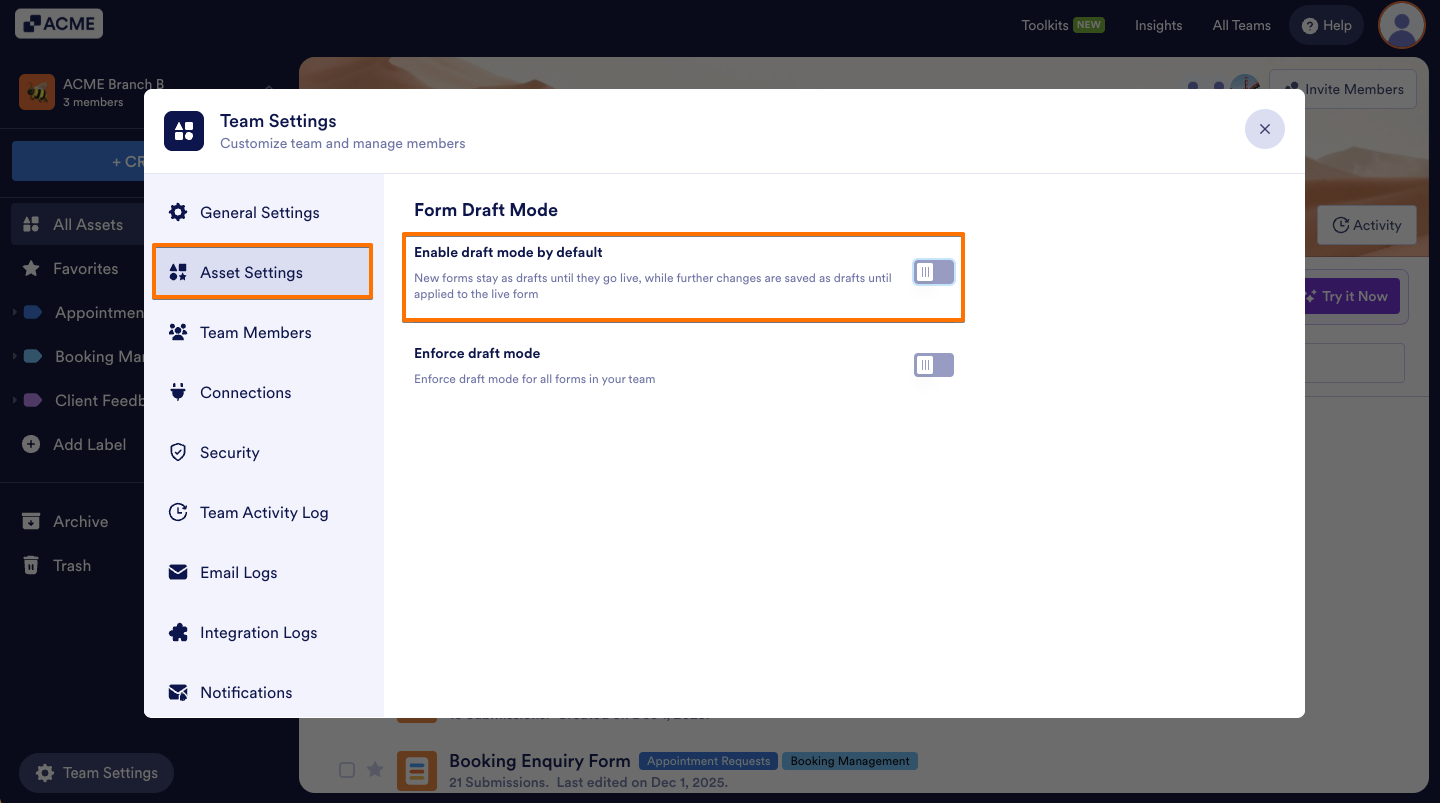Click the Security shield icon

[x=178, y=452]
